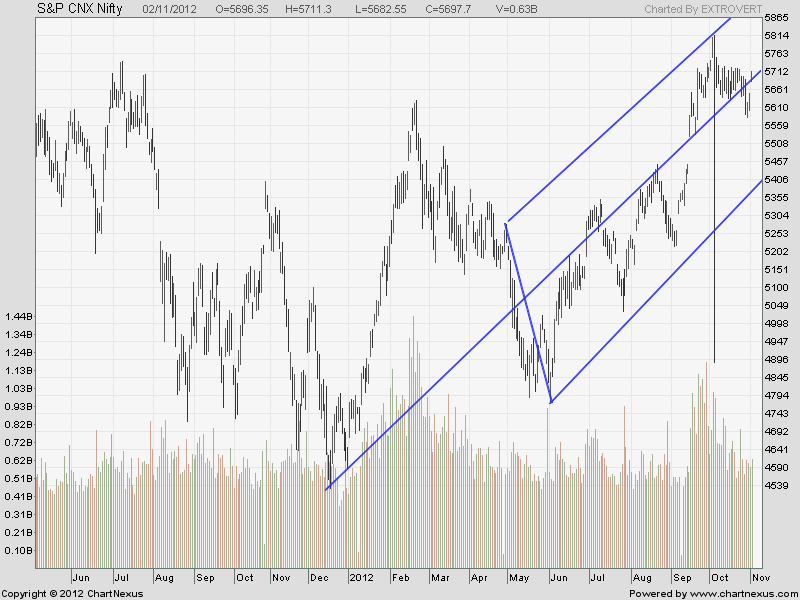Select the 0.10B volume axis label
Image resolution: width=800 pixels, height=600 pixels.
click(x=19, y=550)
